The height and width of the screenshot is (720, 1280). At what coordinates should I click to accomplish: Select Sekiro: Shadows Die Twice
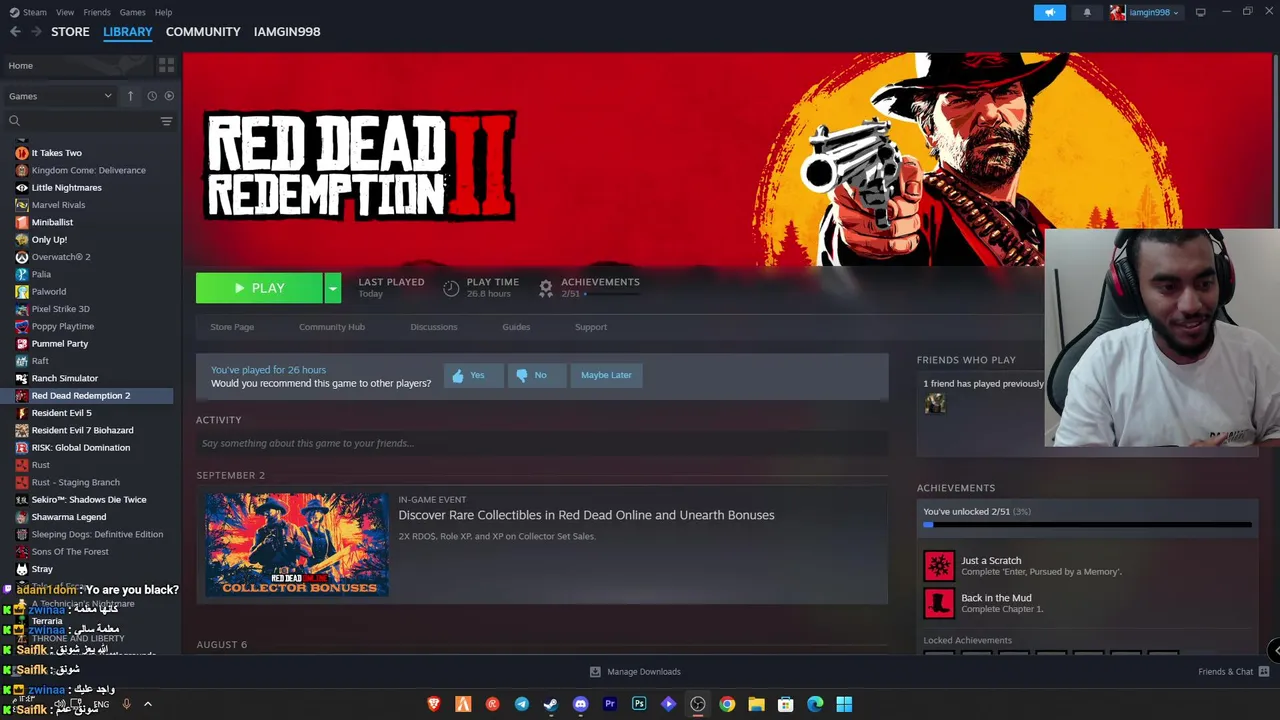[x=90, y=499]
